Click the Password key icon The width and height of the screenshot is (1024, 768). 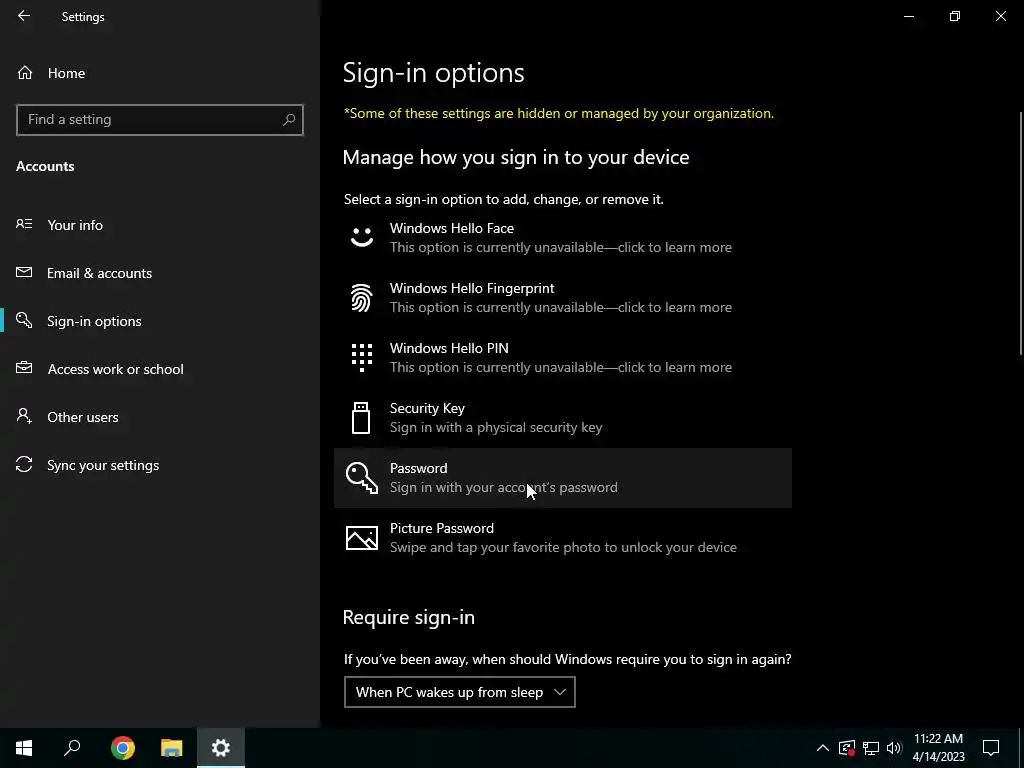point(362,477)
